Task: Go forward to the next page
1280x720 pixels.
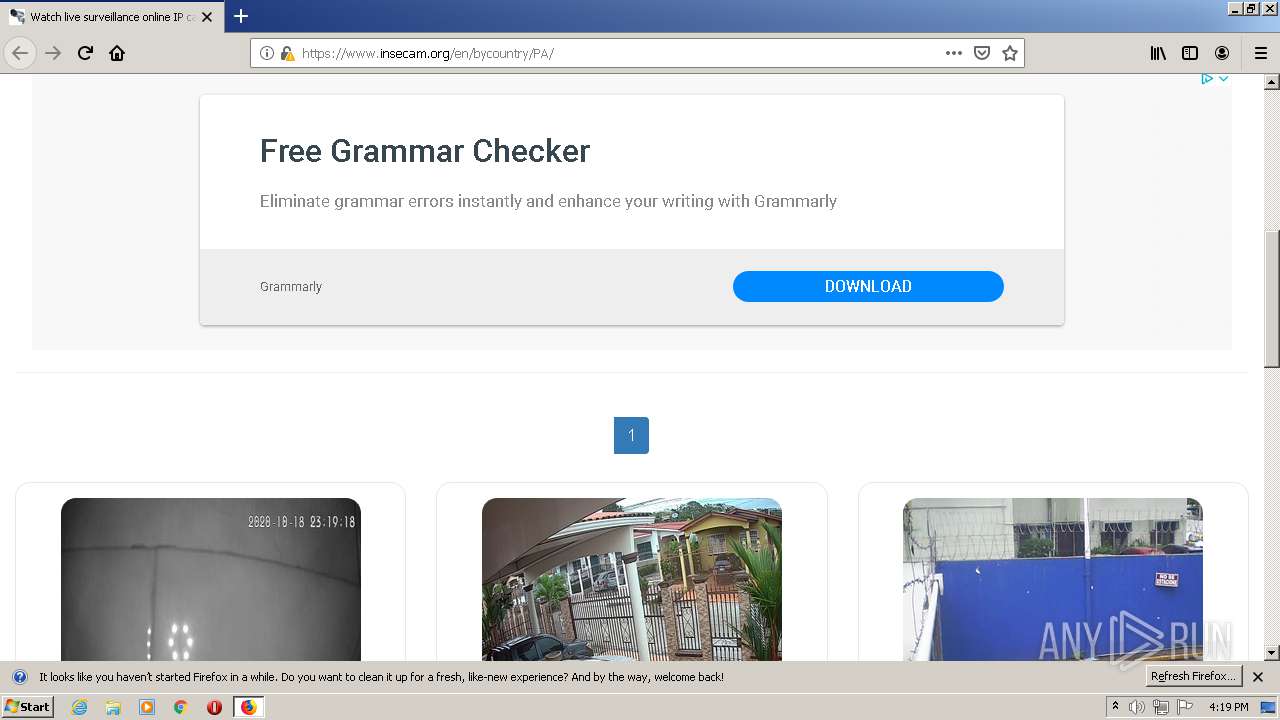Action: pyautogui.click(x=53, y=53)
